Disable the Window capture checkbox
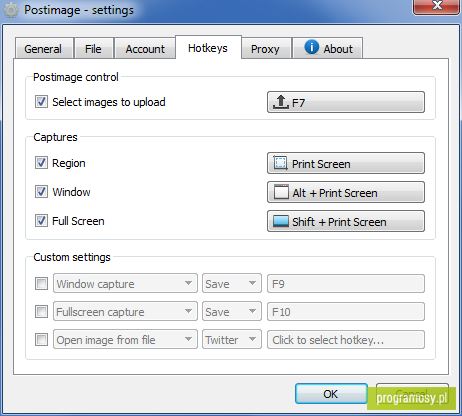The width and height of the screenshot is (462, 416). [41, 192]
